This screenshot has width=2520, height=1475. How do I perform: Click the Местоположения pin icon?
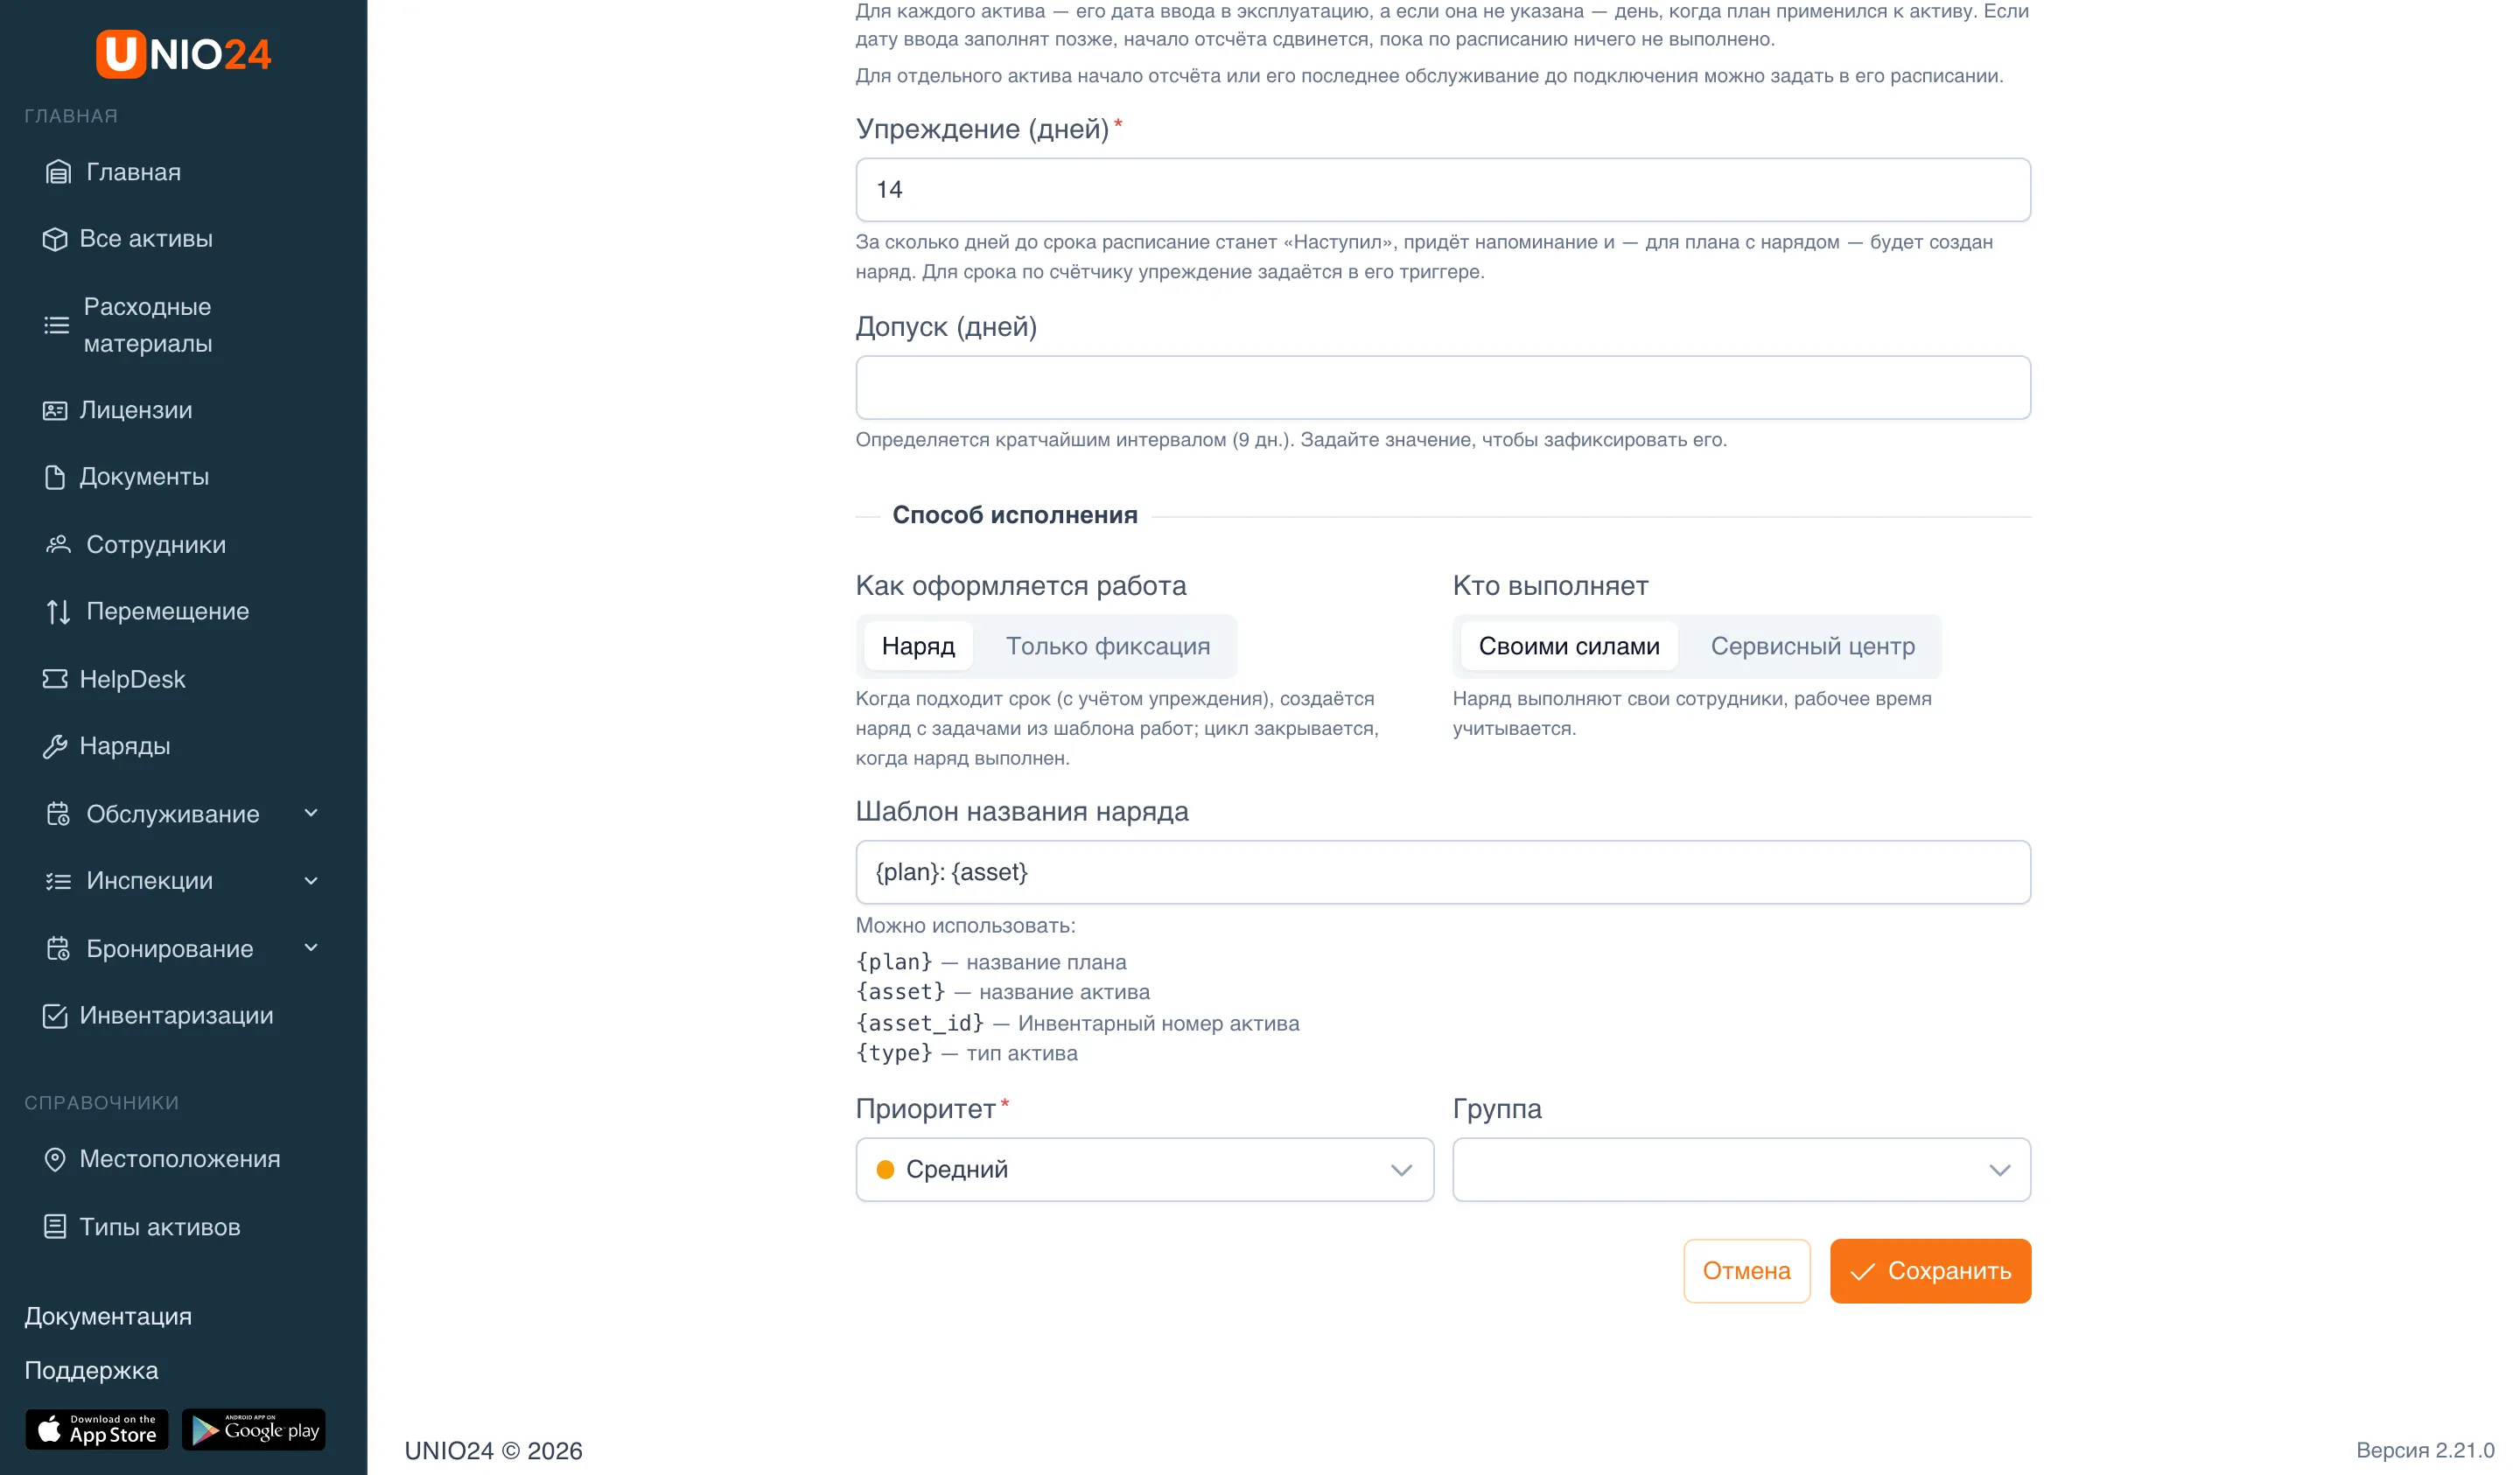[x=55, y=1159]
